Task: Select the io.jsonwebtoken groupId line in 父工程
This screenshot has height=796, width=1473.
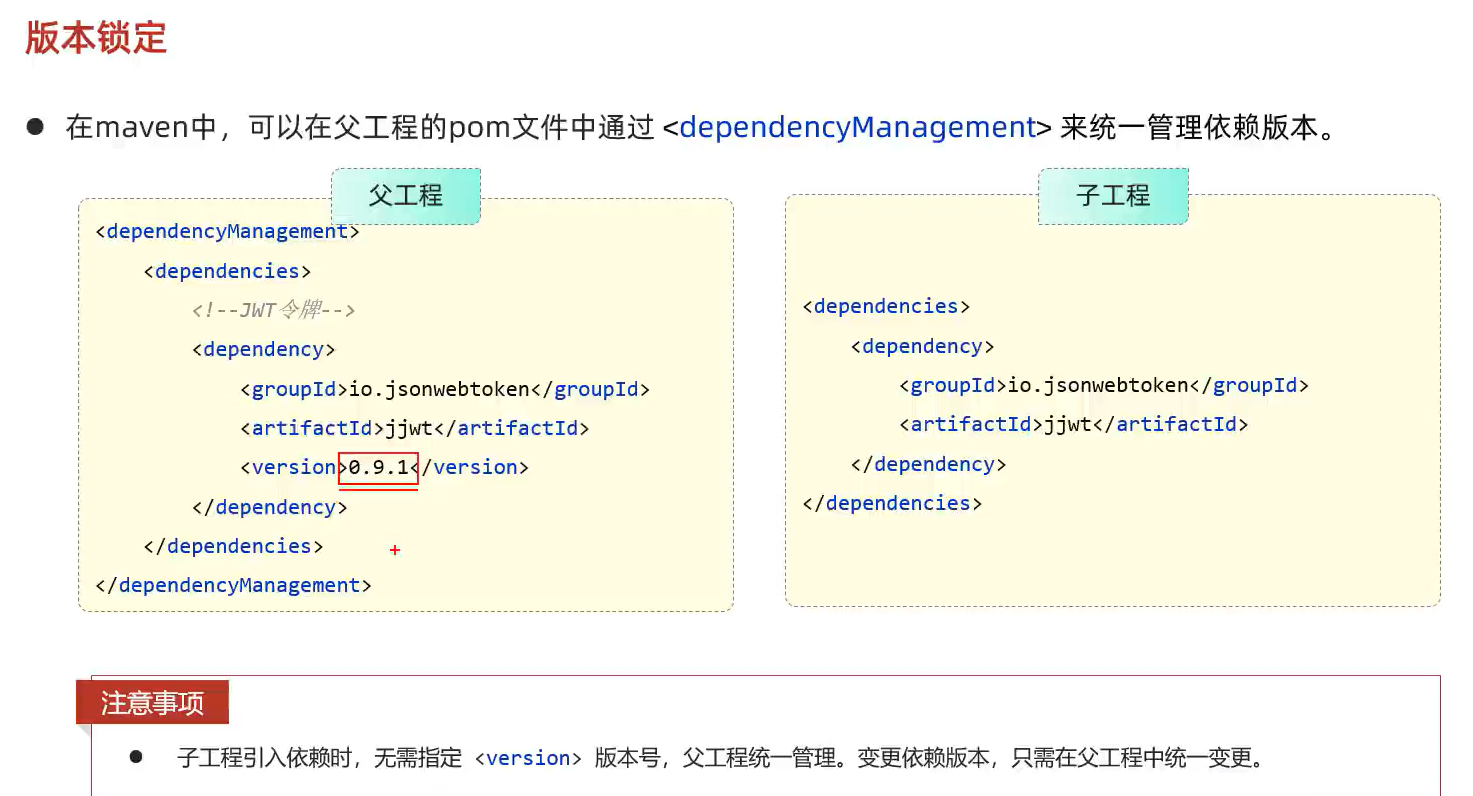Action: (445, 389)
